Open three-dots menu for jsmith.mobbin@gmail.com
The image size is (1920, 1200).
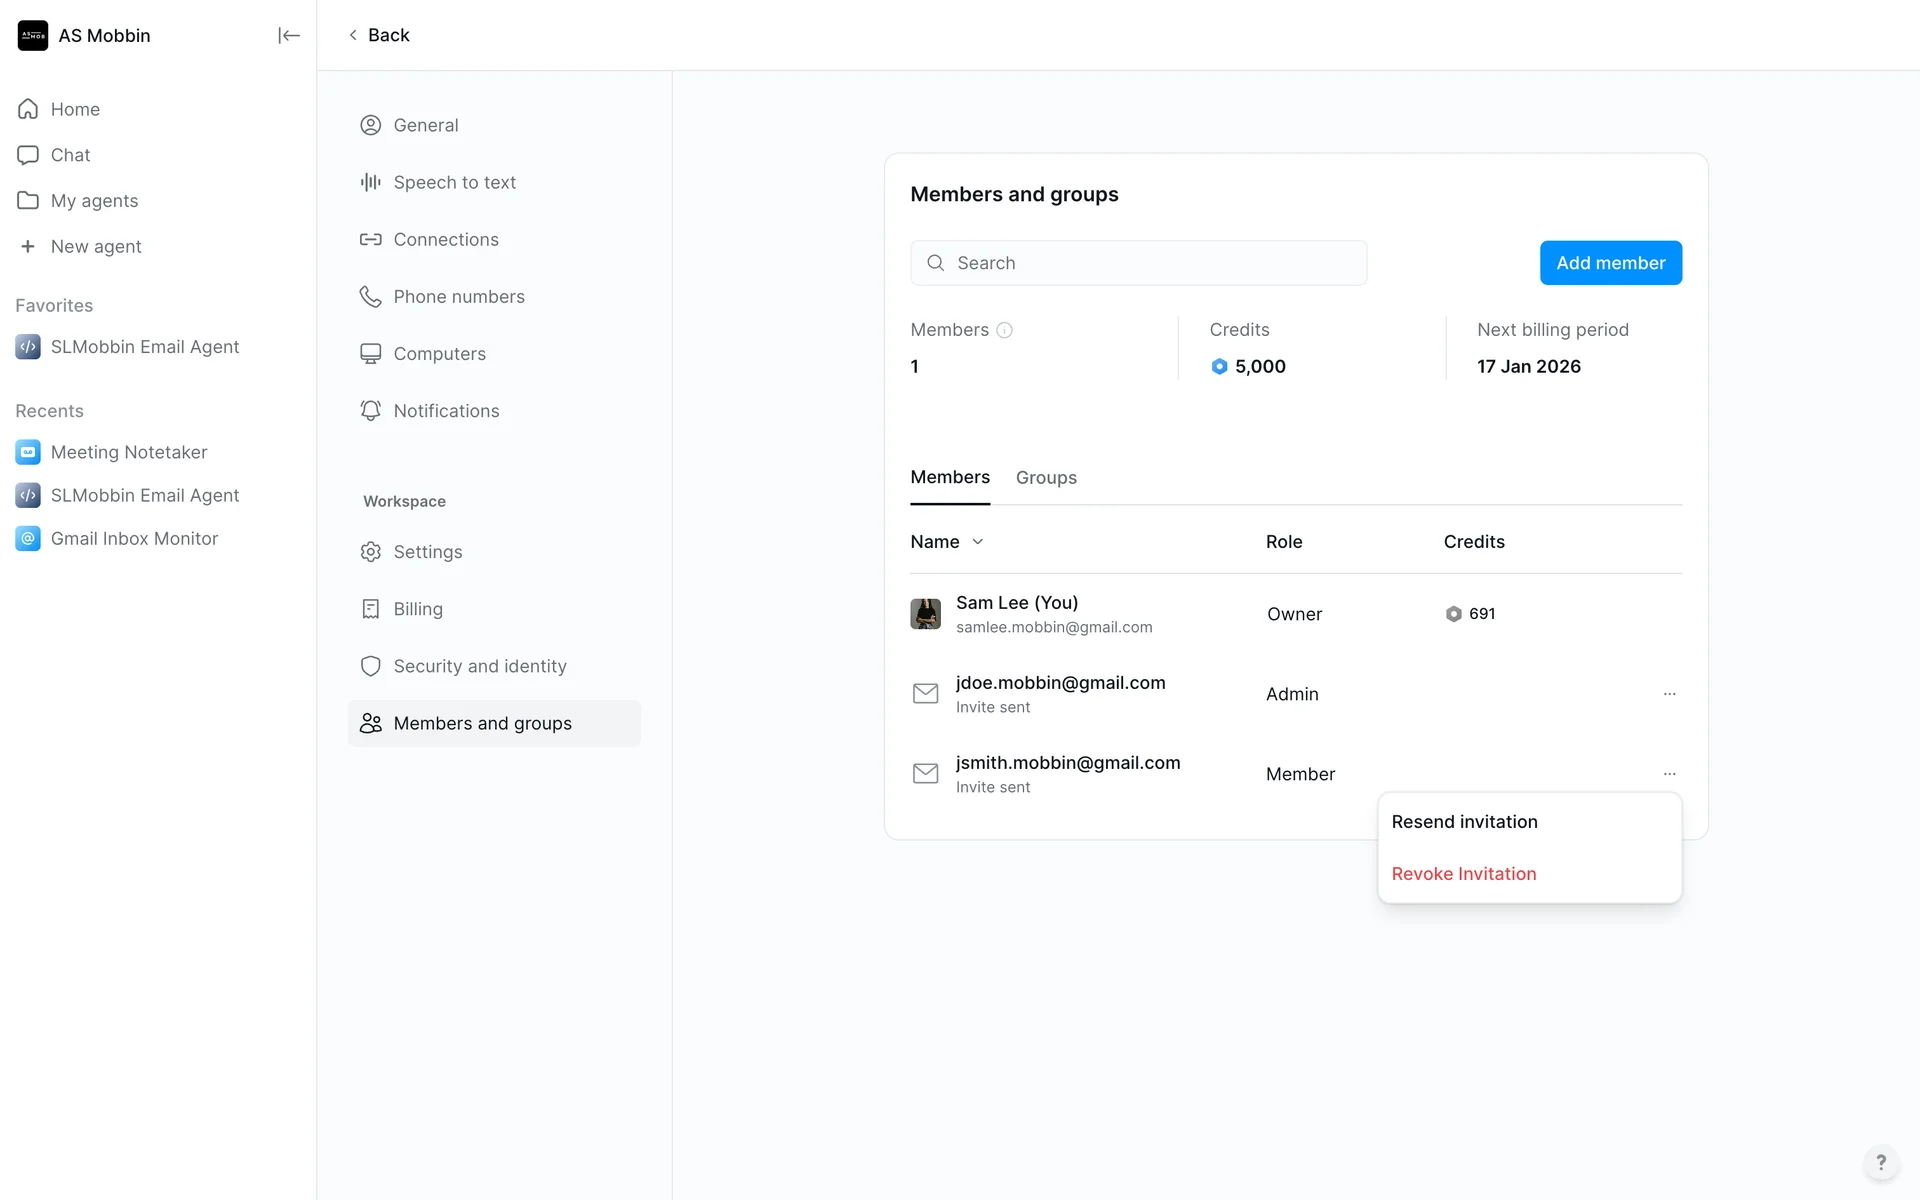point(1669,774)
